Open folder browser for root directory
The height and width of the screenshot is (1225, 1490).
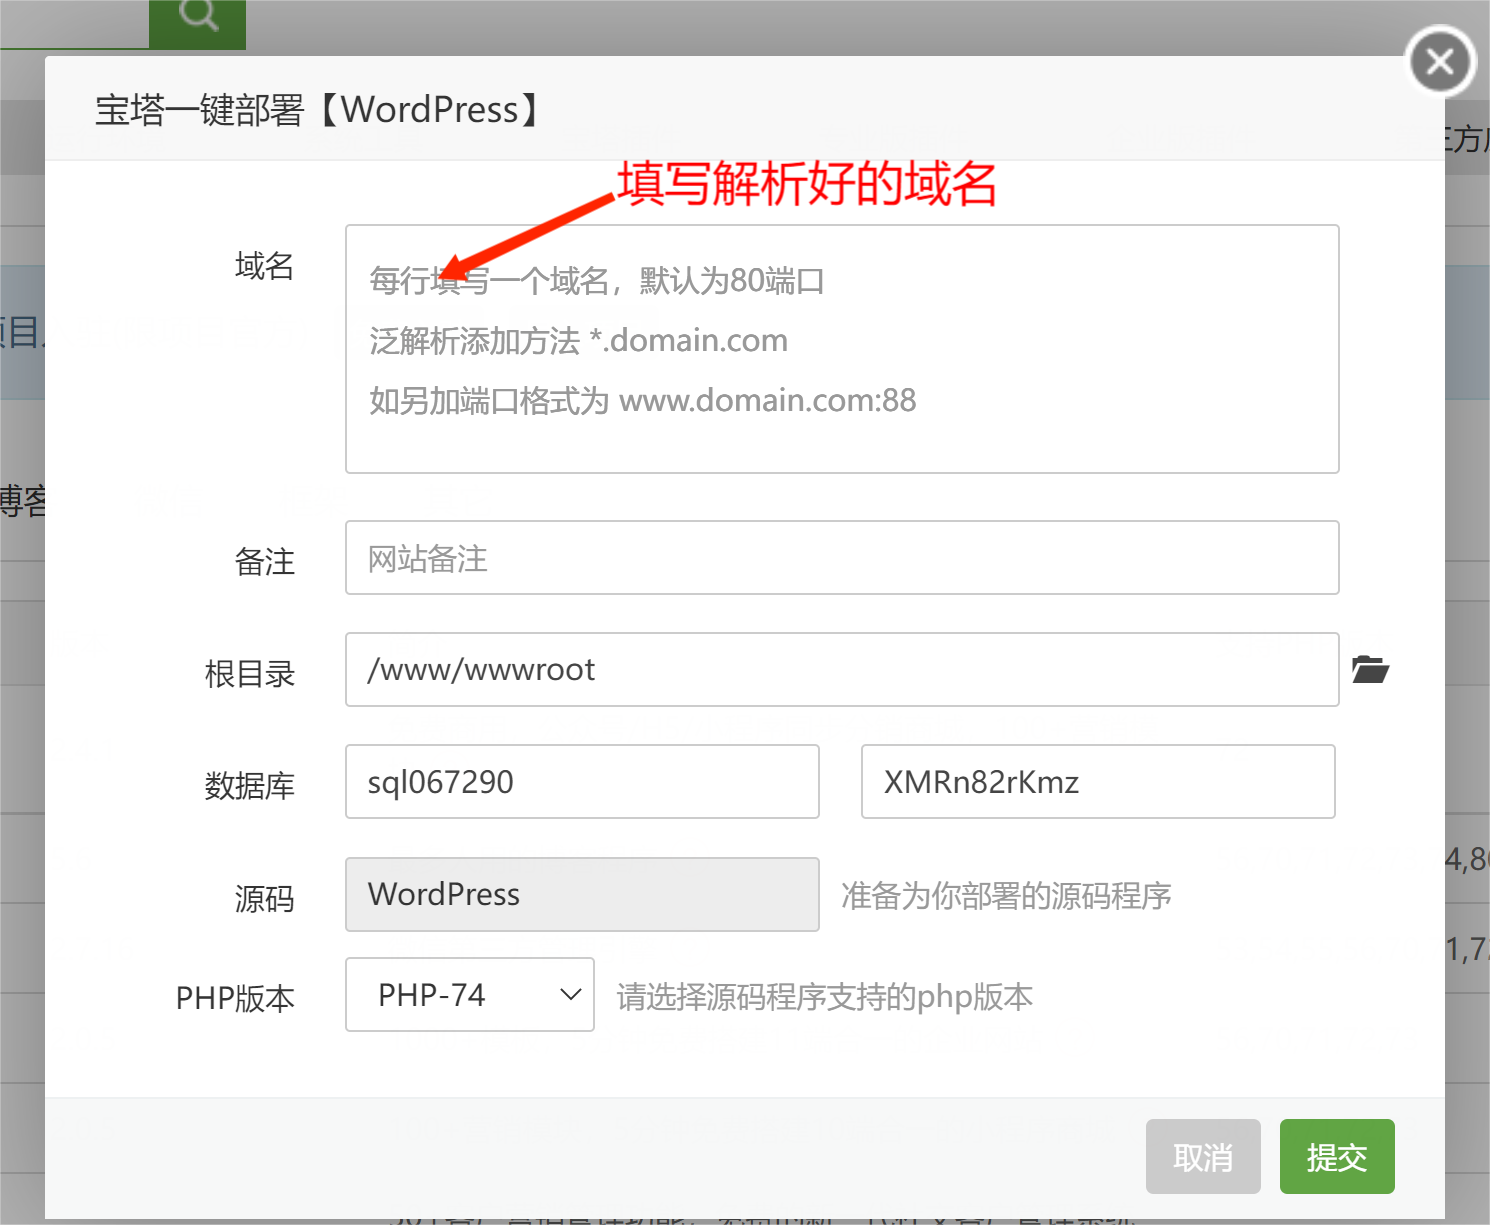(x=1370, y=669)
